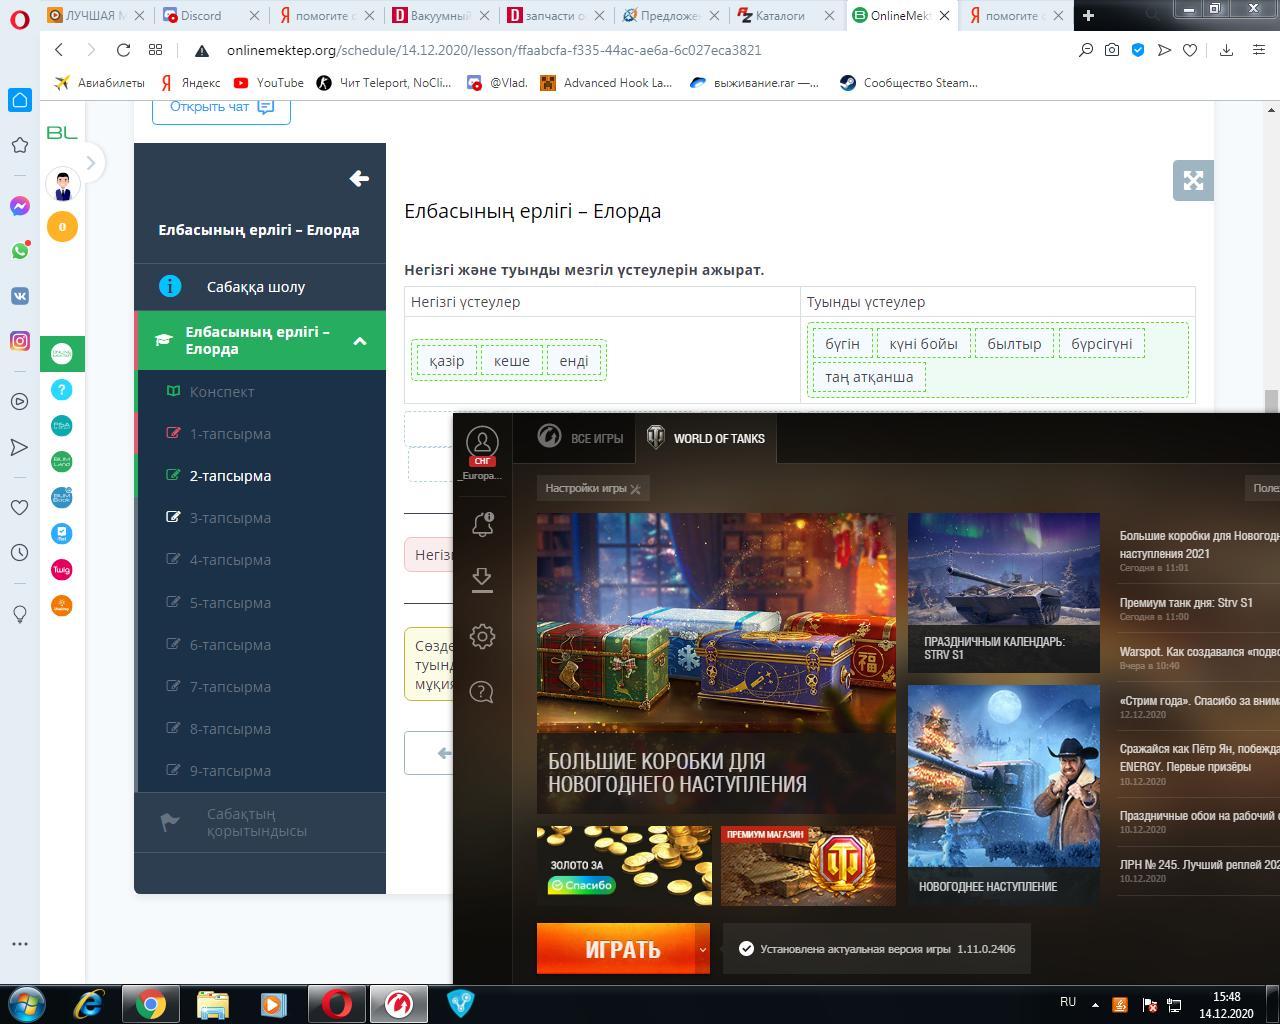The height and width of the screenshot is (1024, 1280).
Task: Click the student avatar in left sidebar
Action: 62,184
